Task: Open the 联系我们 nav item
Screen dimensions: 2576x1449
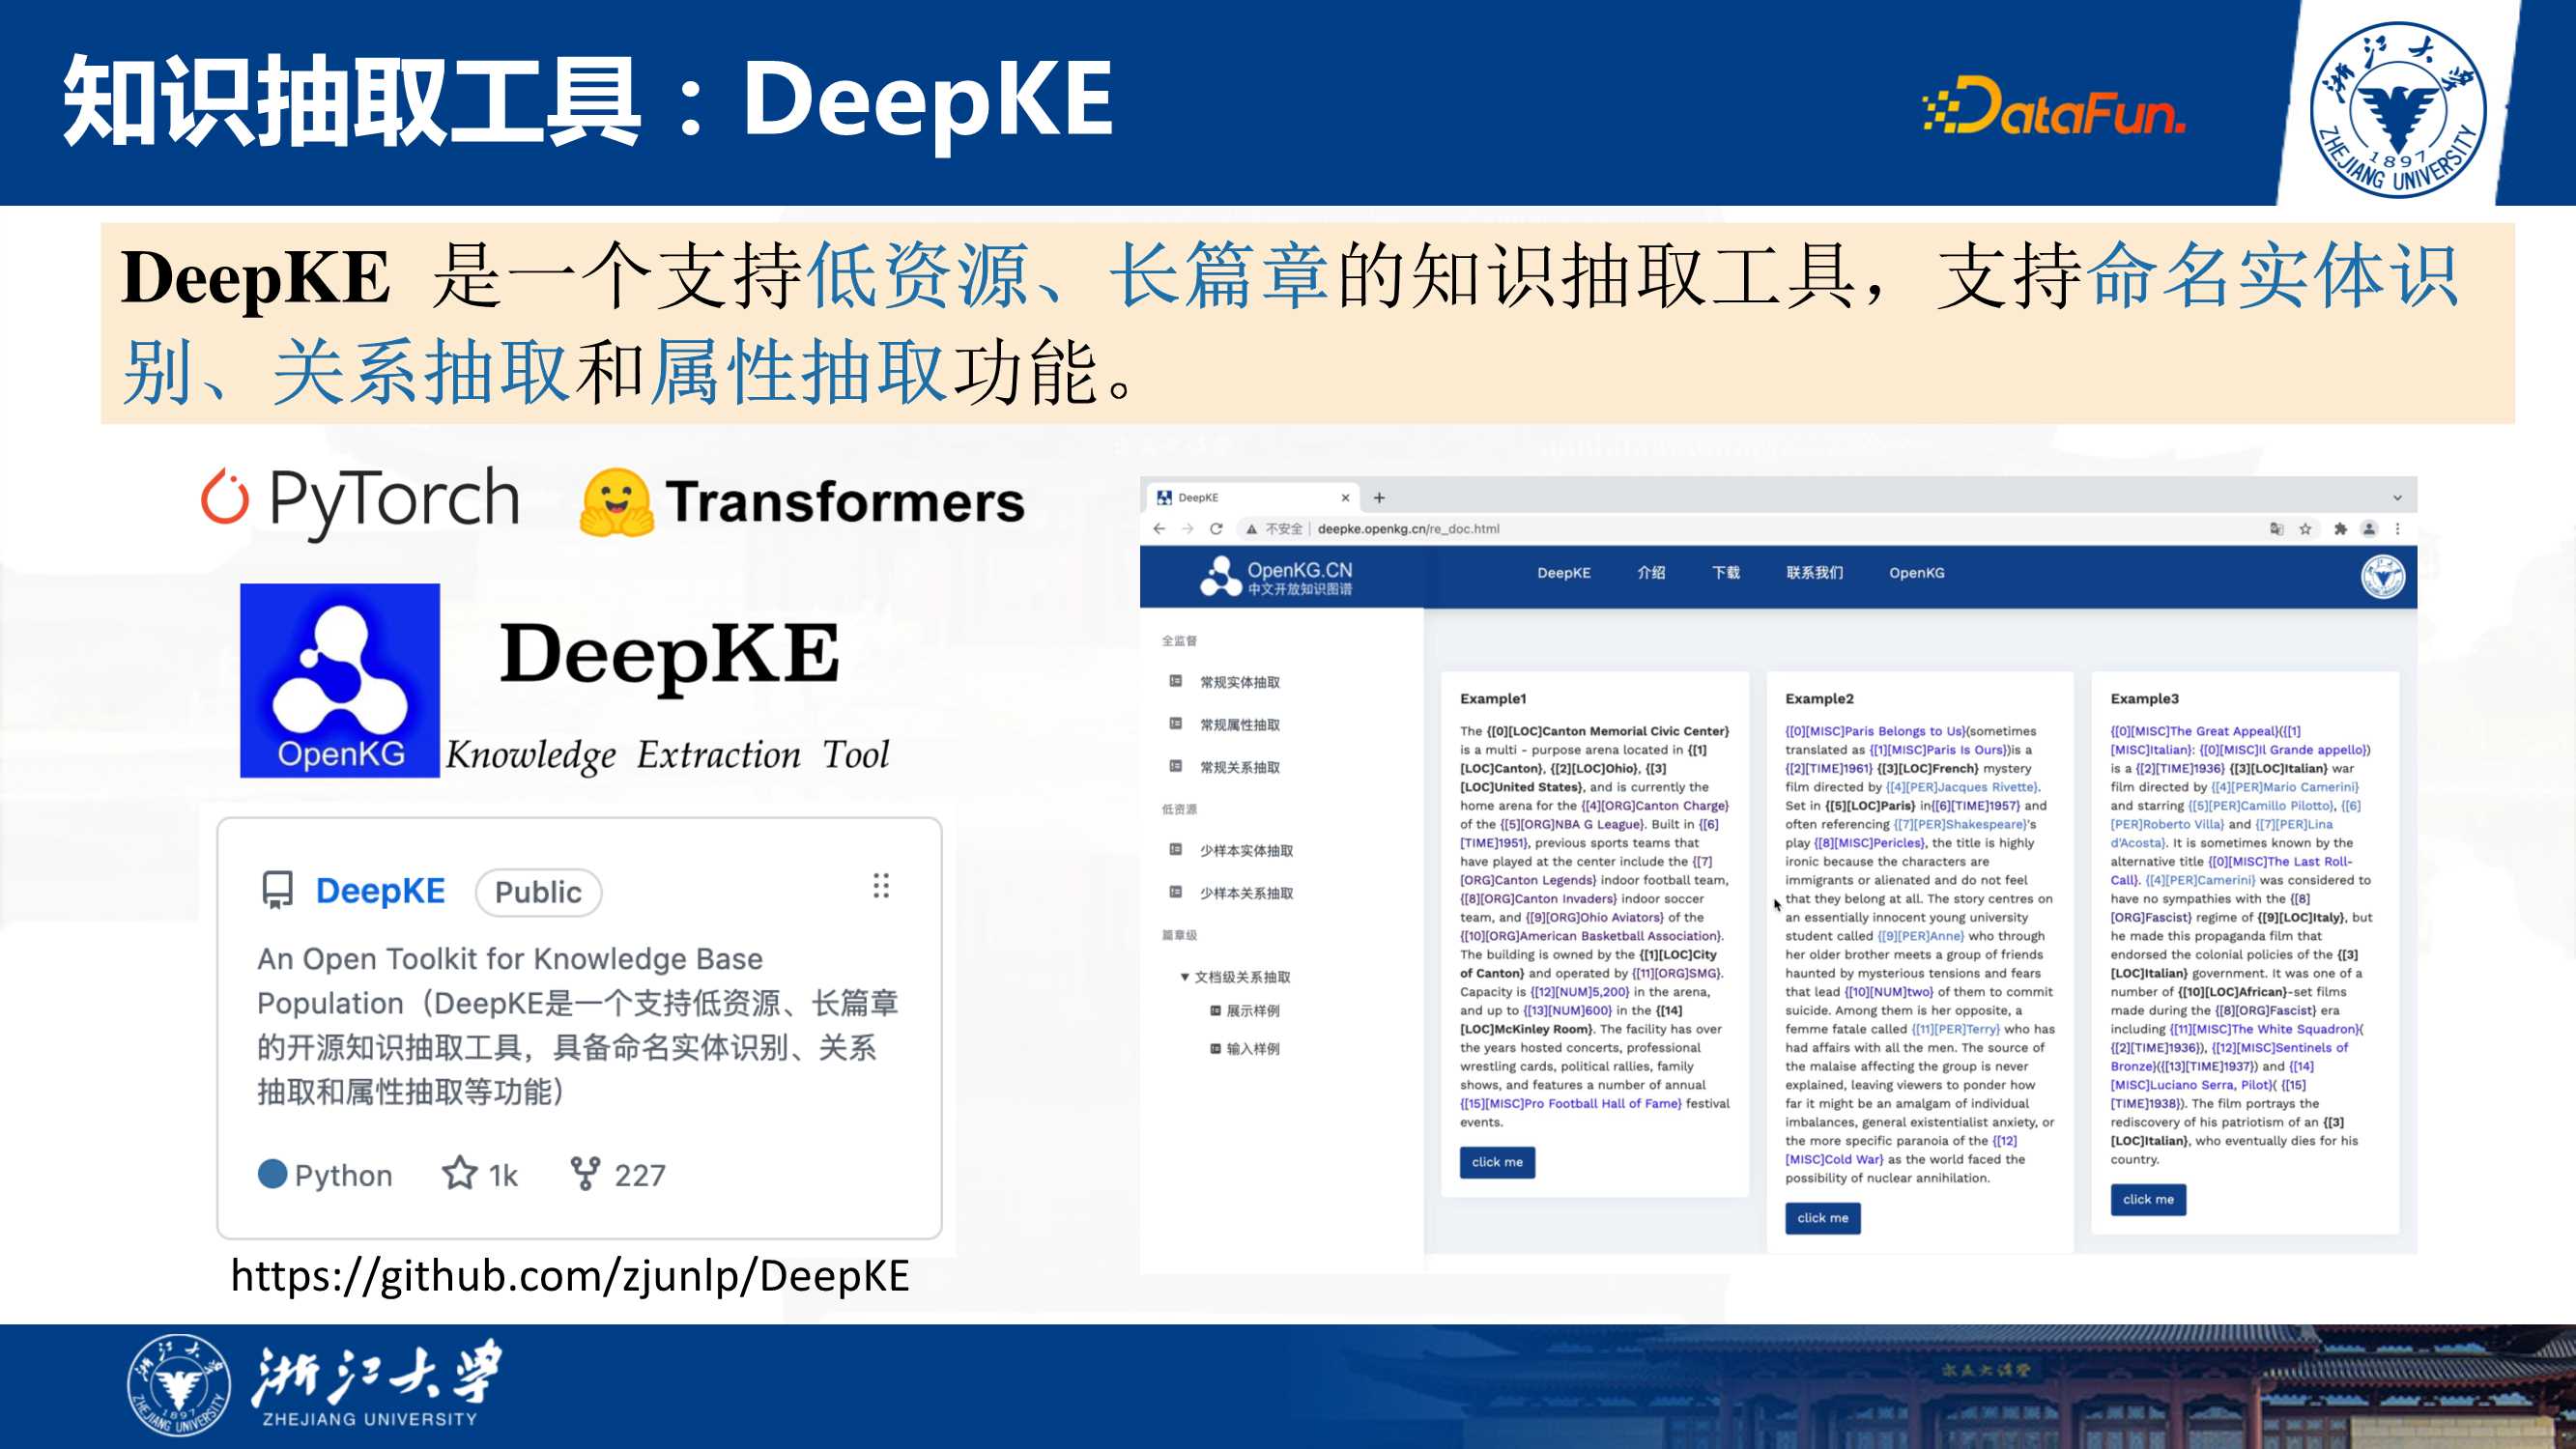Action: click(x=1814, y=573)
